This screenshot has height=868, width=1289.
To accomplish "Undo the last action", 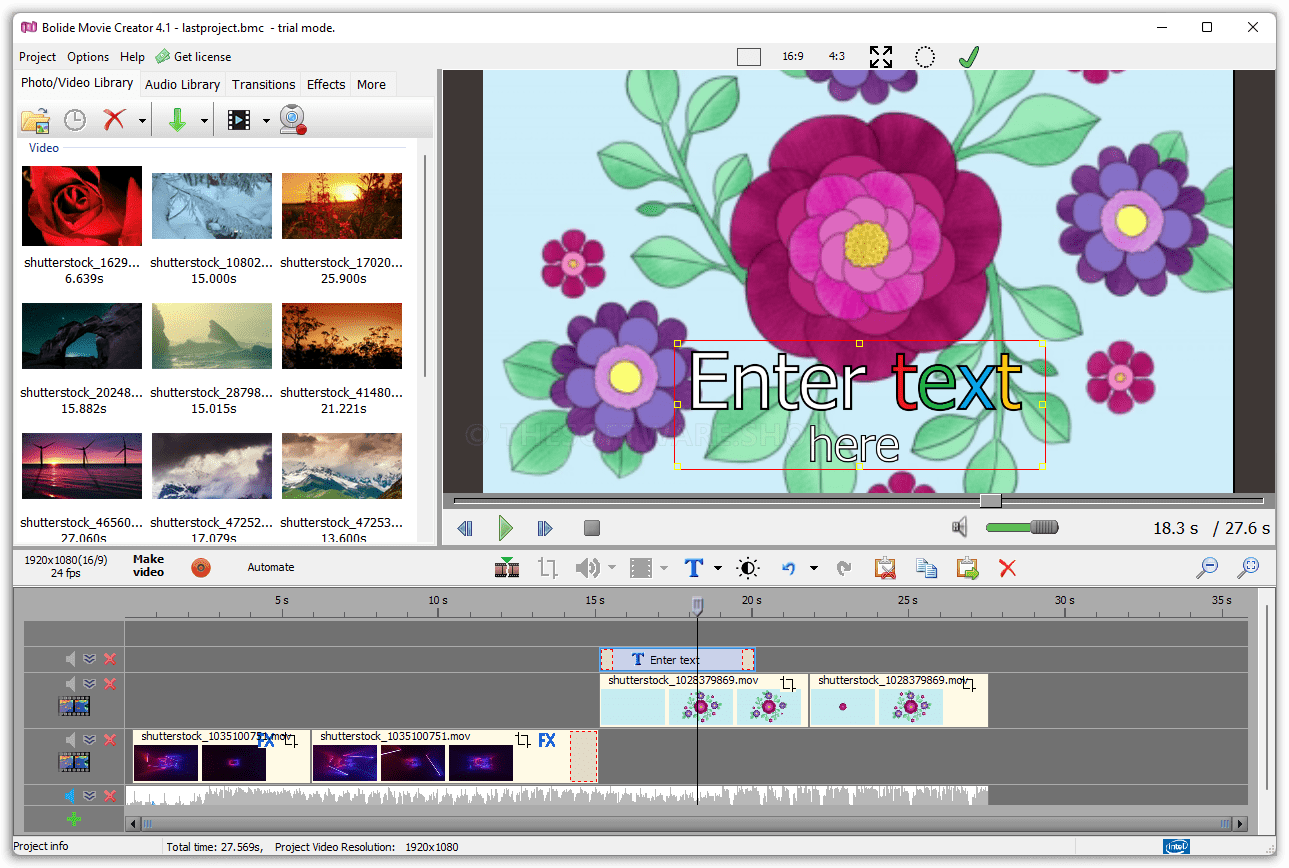I will click(x=789, y=568).
